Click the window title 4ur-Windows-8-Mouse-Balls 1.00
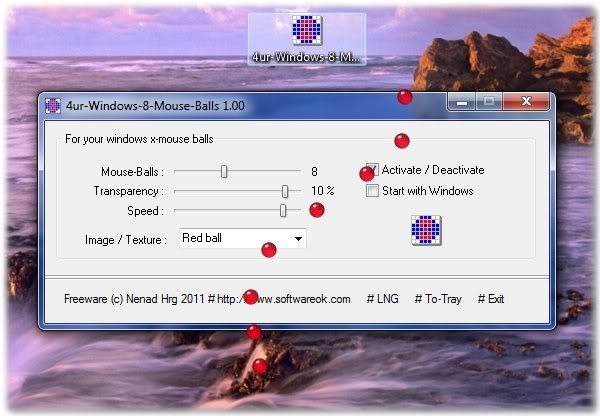 [x=155, y=106]
